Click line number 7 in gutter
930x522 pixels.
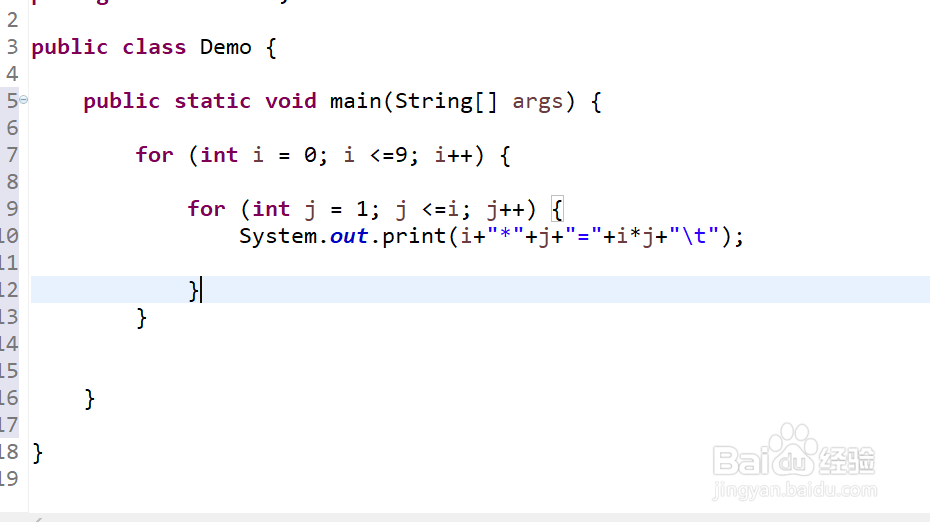pyautogui.click(x=12, y=155)
